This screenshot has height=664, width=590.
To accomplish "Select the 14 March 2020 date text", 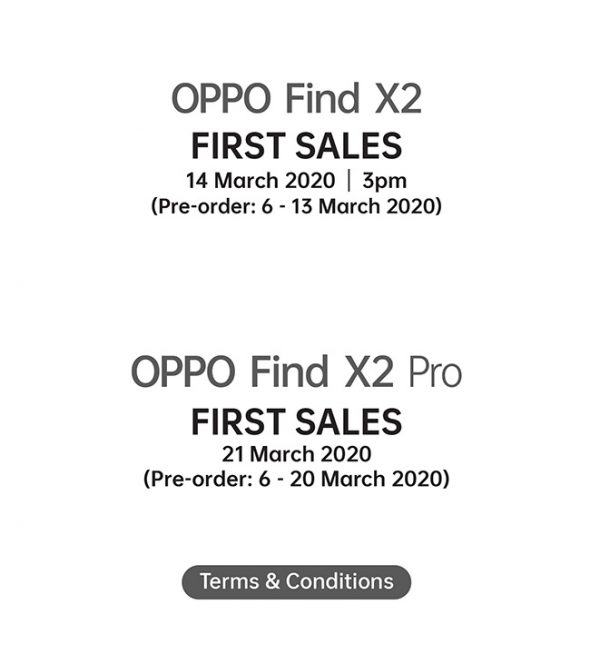I will pyautogui.click(x=260, y=181).
